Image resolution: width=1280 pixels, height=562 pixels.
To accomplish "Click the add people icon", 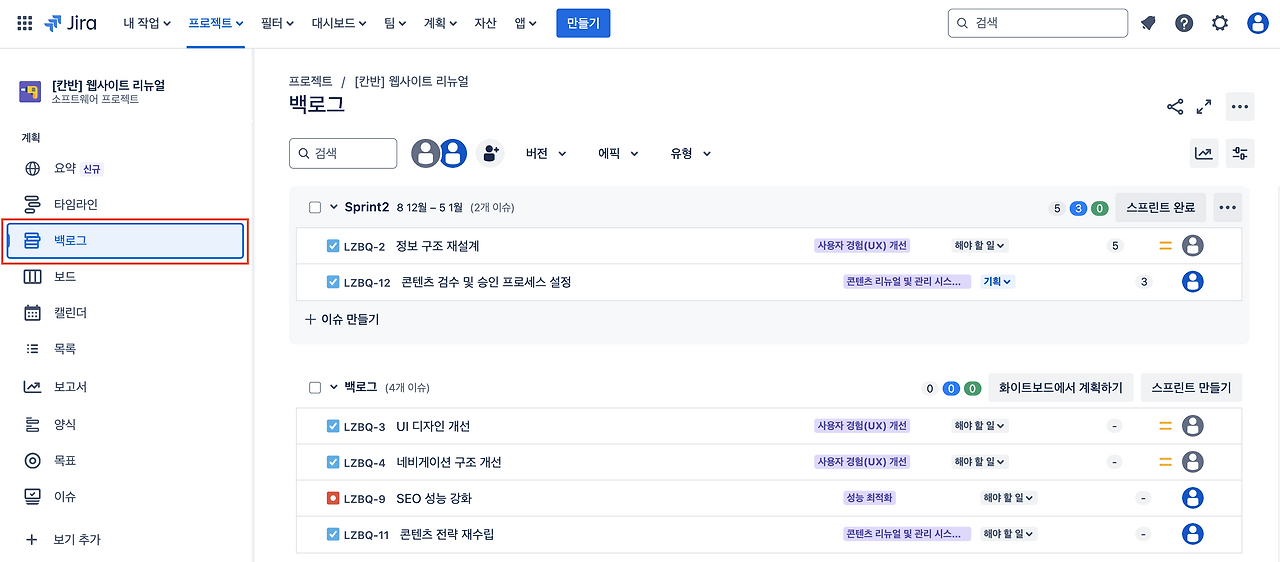I will pos(490,153).
